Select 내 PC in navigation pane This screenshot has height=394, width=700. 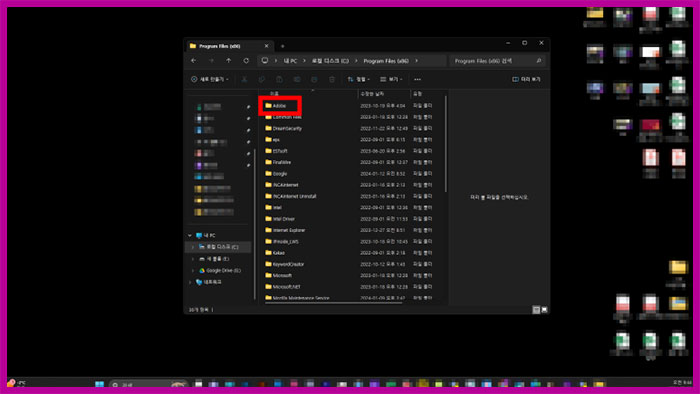point(210,235)
